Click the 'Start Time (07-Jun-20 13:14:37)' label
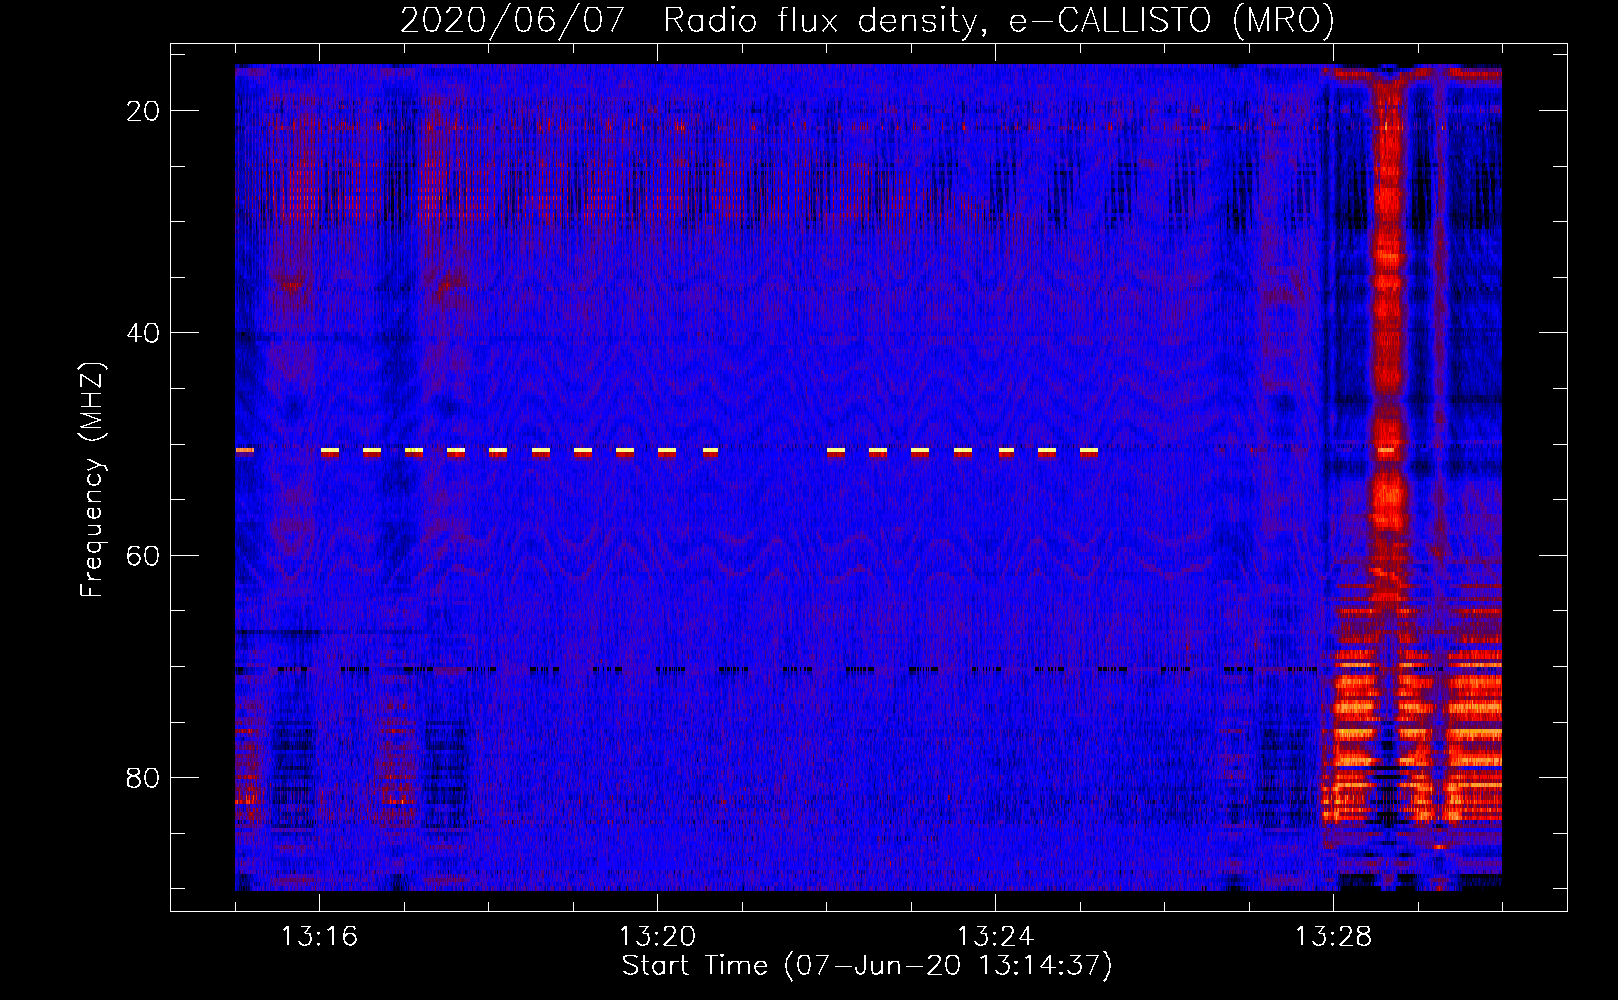Viewport: 1618px width, 1000px height. point(867,966)
